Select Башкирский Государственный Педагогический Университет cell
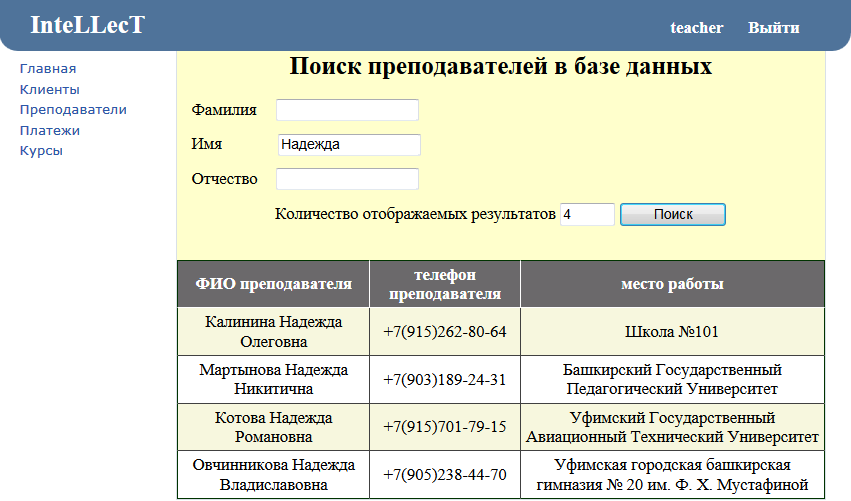The image size is (851, 501). pyautogui.click(x=672, y=379)
